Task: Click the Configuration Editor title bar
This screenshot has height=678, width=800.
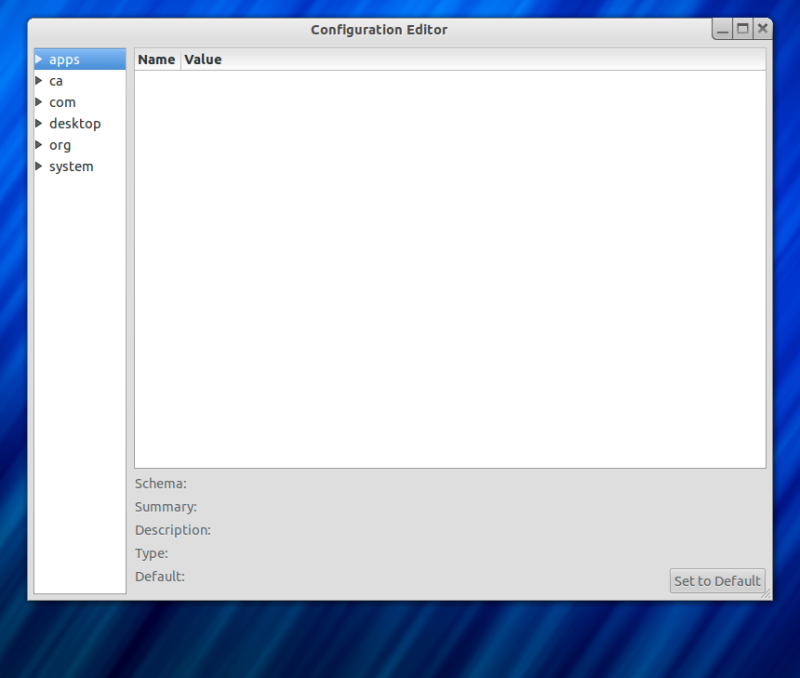Action: 379,30
